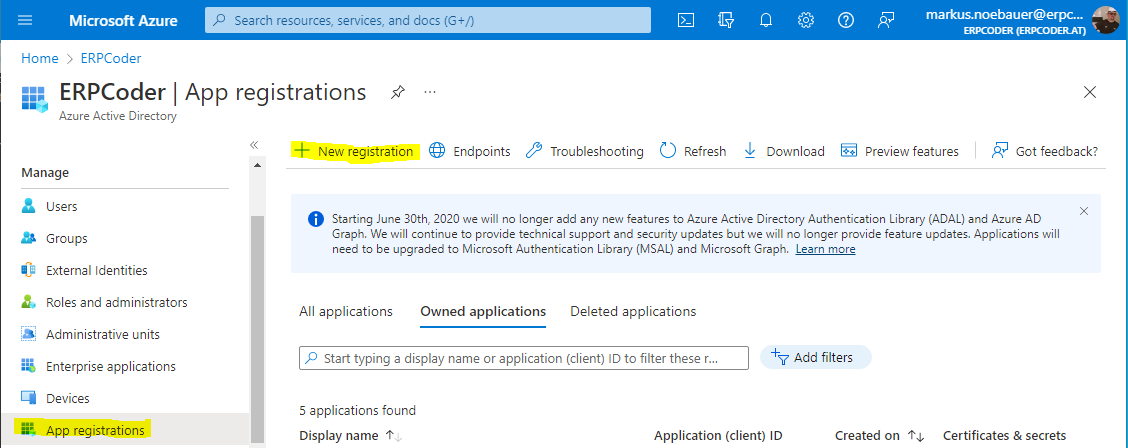The image size is (1128, 448).
Task: Dismiss the ADAL information banner
Action: coord(1084,211)
